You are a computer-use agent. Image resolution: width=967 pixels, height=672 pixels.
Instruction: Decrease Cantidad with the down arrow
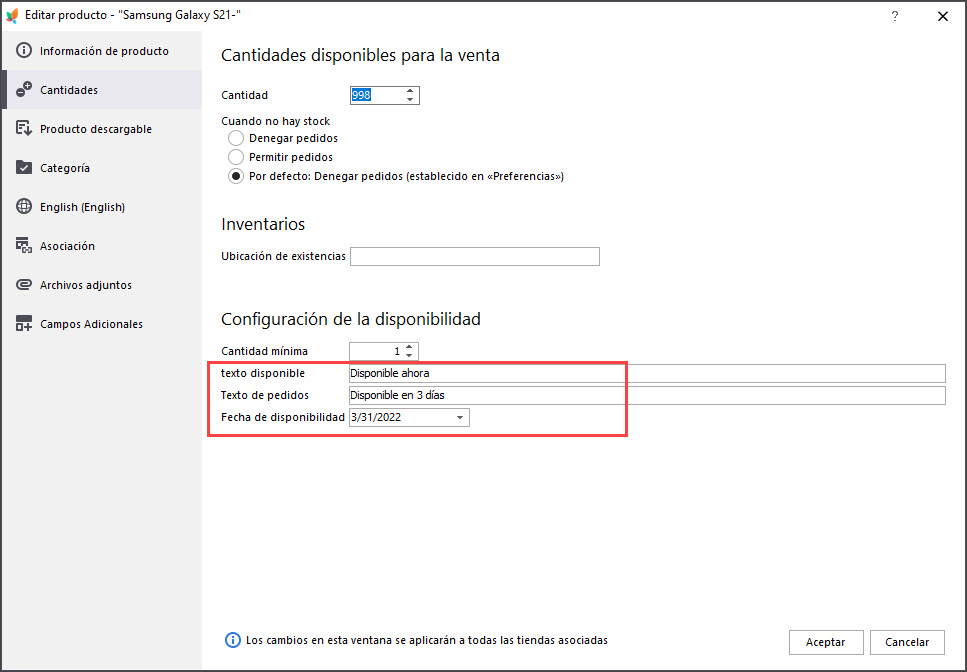pyautogui.click(x=410, y=99)
